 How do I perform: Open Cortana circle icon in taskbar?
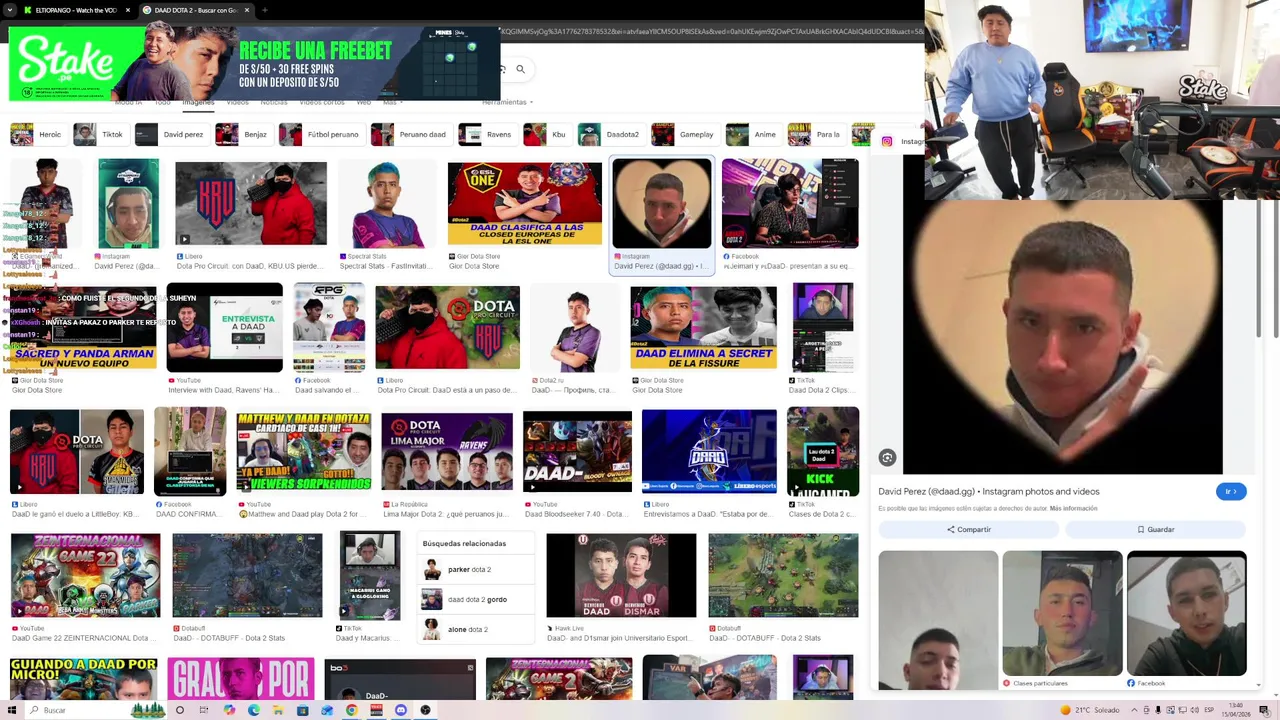pyautogui.click(x=180, y=710)
